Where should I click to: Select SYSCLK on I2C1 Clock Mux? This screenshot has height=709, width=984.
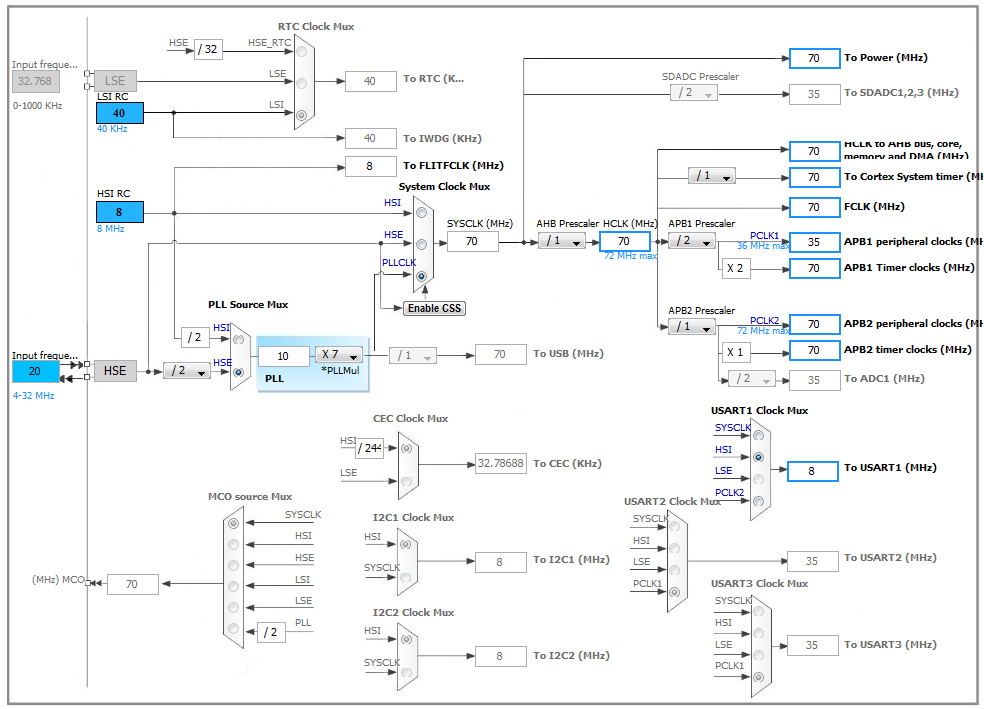pyautogui.click(x=406, y=577)
